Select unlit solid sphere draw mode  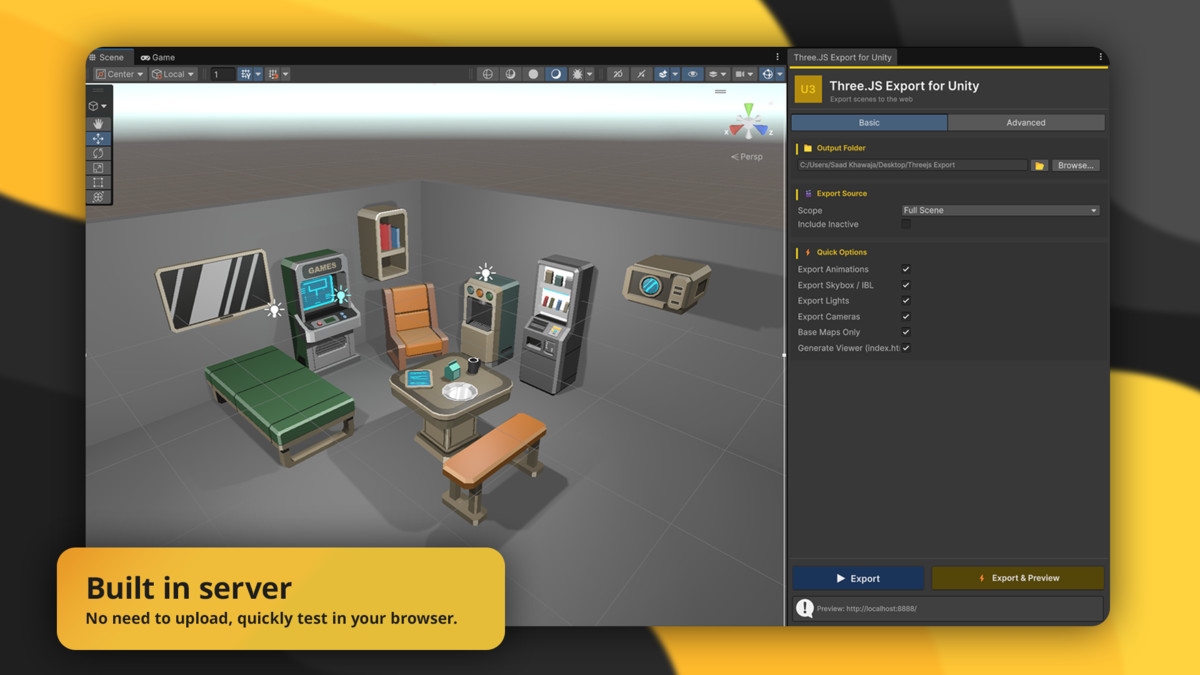click(x=533, y=74)
